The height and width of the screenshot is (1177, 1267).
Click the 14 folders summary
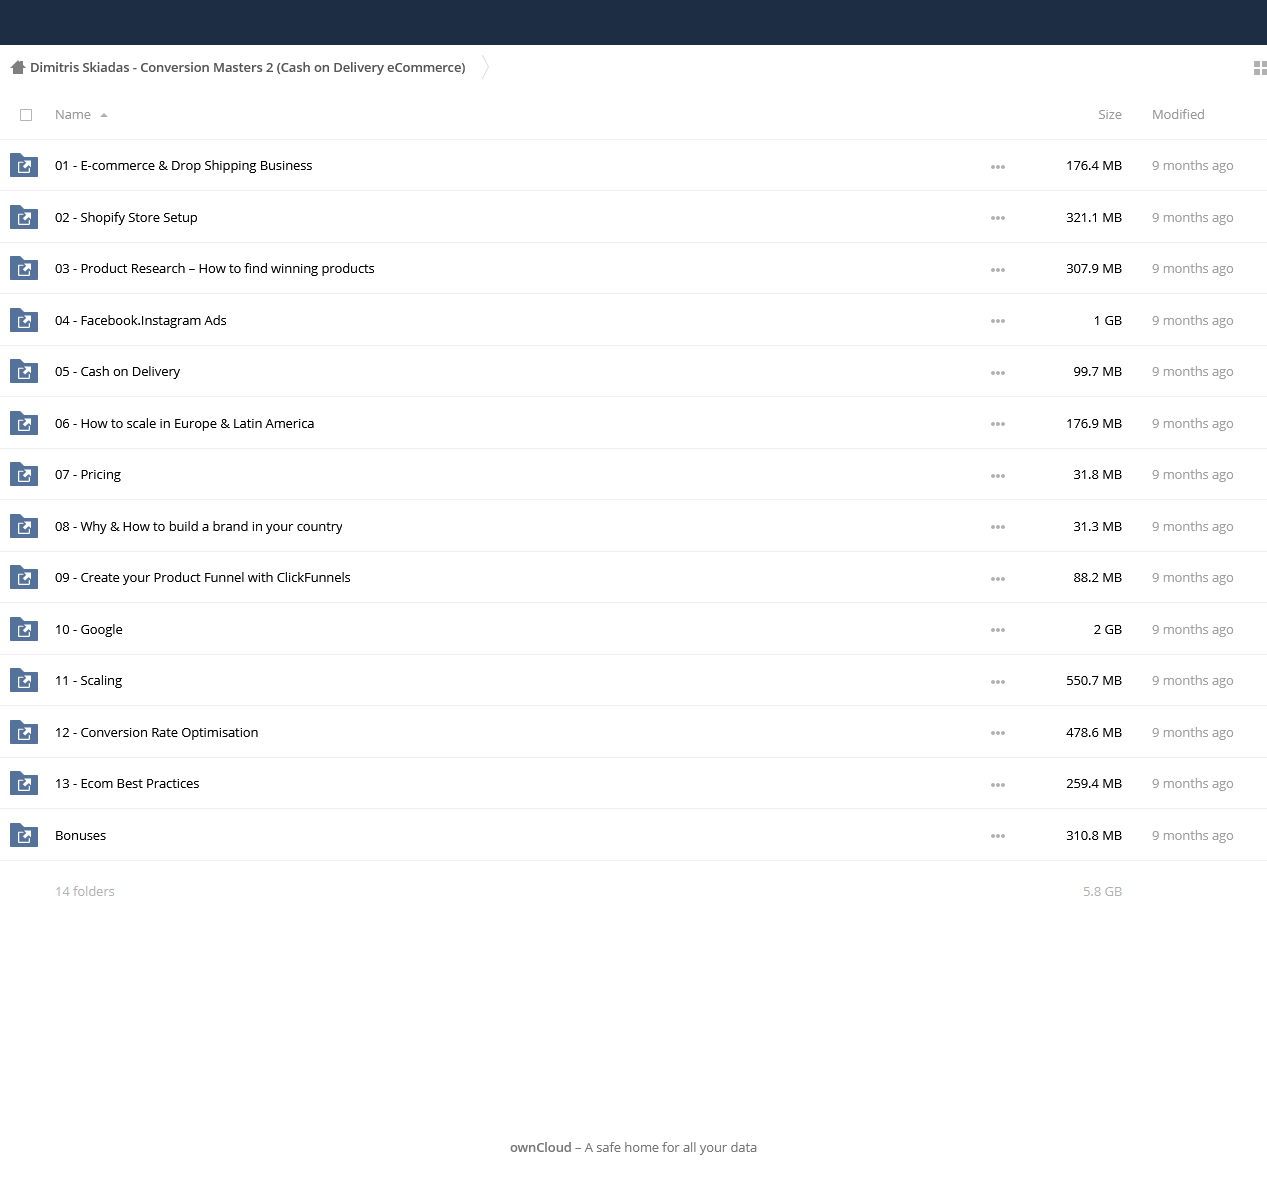(x=85, y=891)
